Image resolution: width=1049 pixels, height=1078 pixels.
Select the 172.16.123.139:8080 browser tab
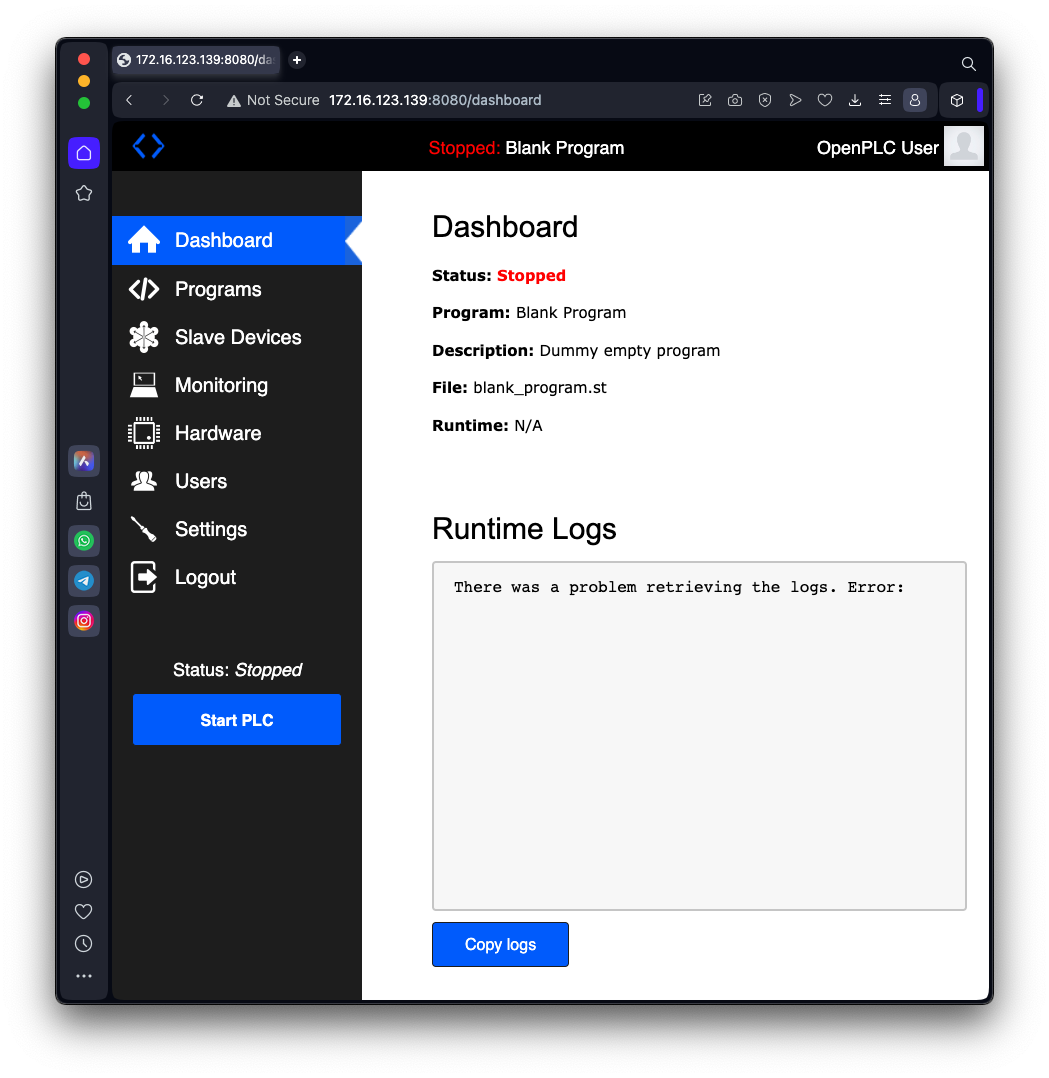[x=197, y=60]
